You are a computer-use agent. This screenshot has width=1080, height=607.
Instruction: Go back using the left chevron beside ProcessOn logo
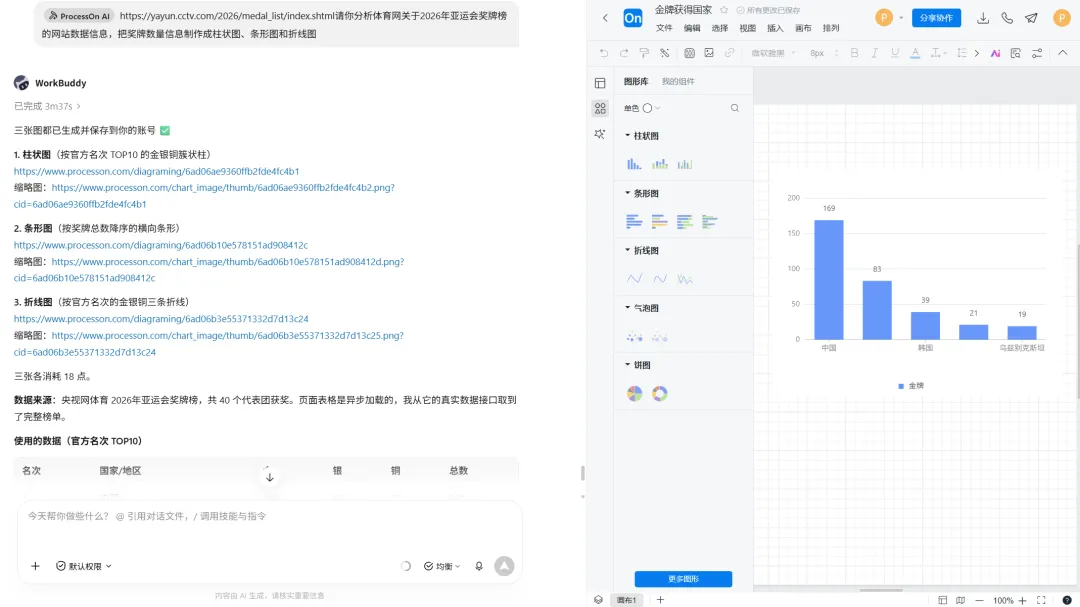[605, 18]
